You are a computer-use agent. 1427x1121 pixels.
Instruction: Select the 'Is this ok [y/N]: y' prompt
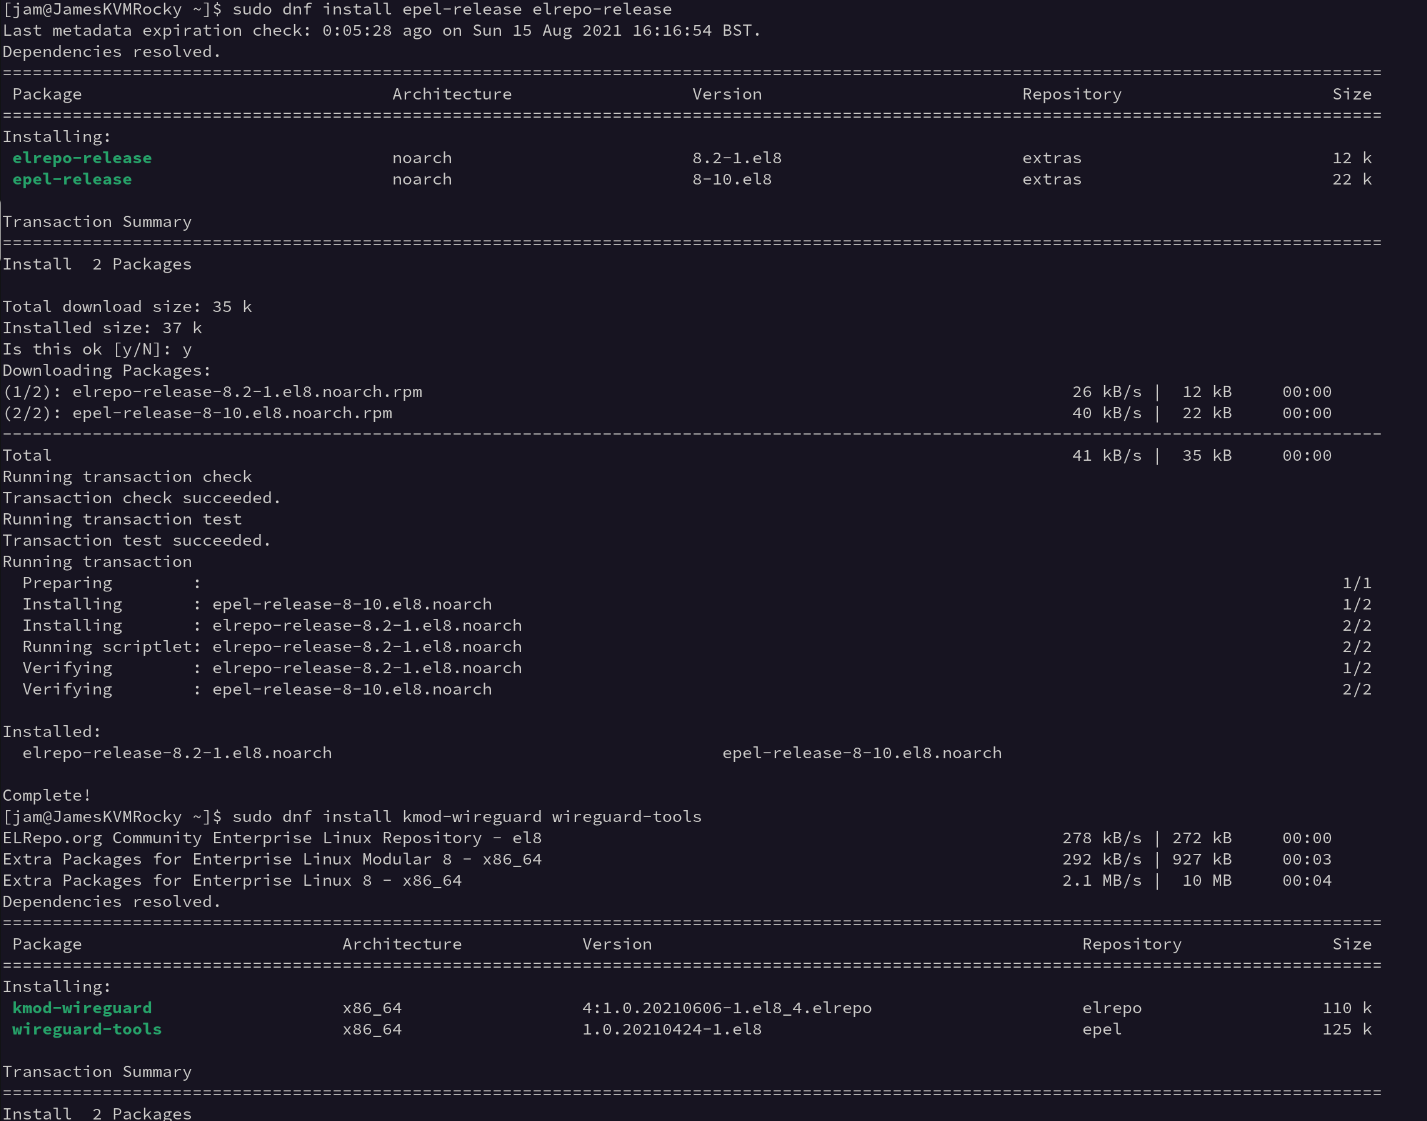point(97,348)
